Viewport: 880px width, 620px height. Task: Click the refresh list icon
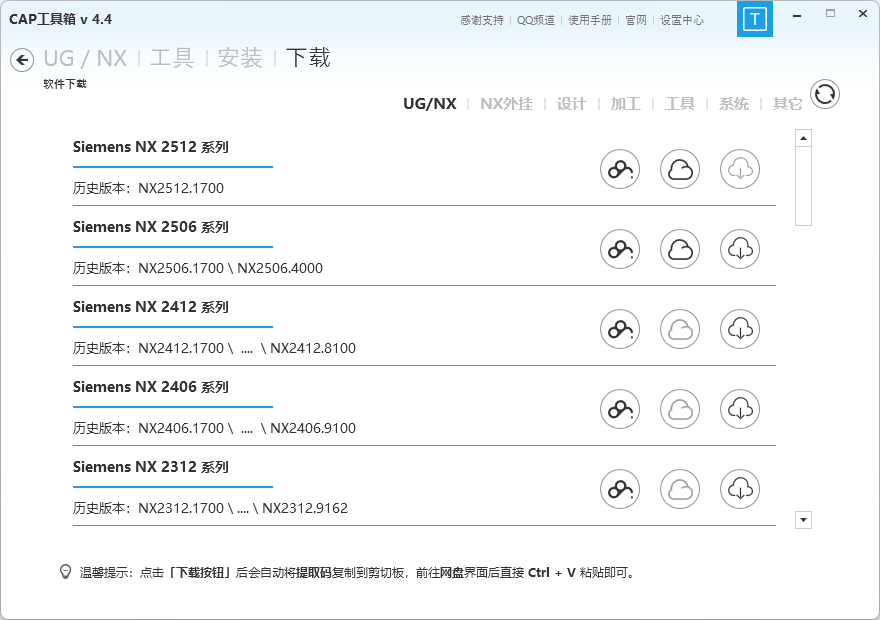coord(824,95)
